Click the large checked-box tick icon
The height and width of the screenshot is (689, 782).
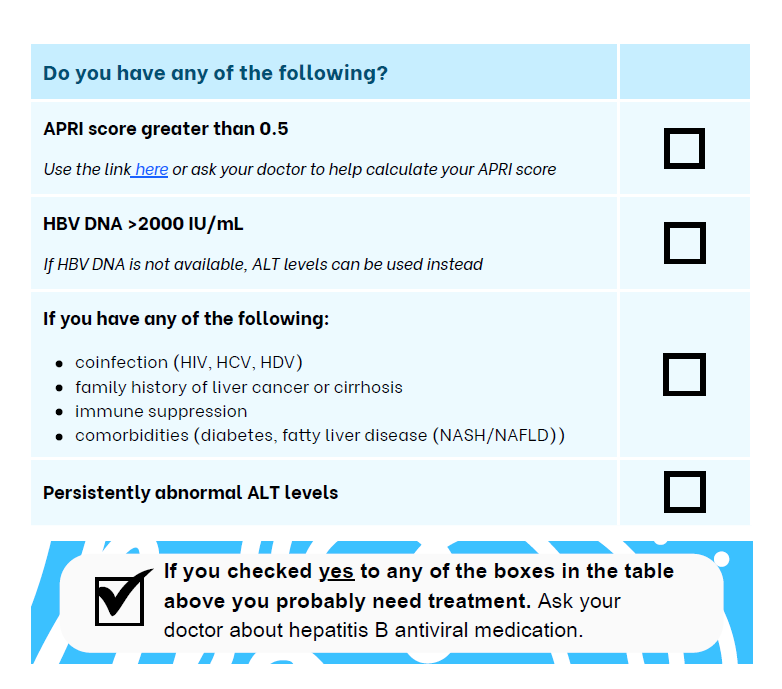(x=123, y=597)
